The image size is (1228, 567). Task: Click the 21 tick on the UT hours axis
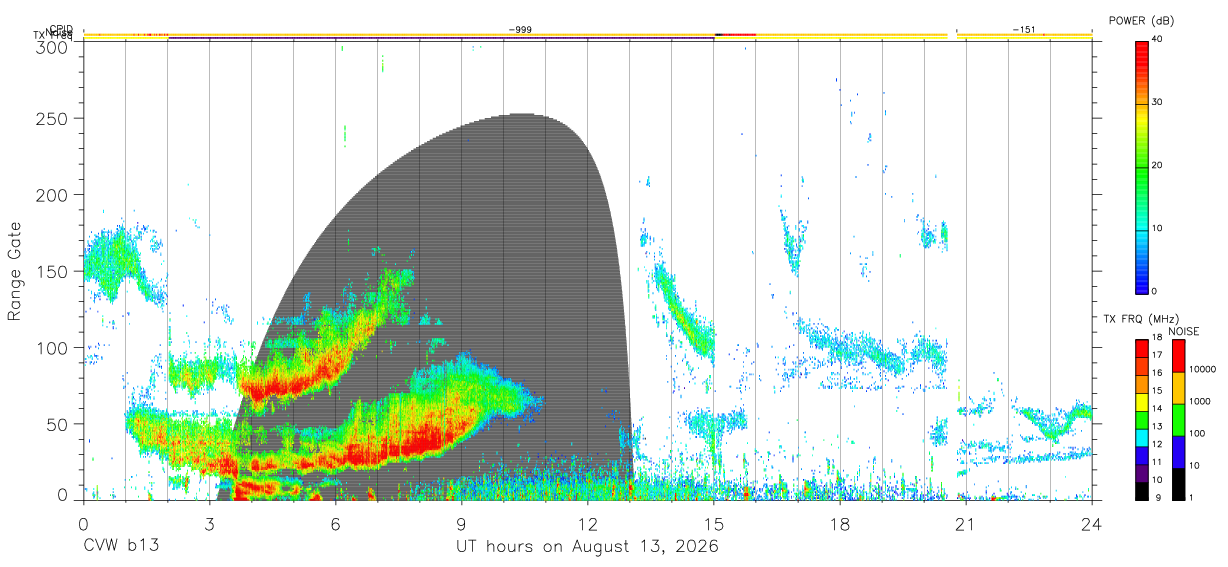966,523
